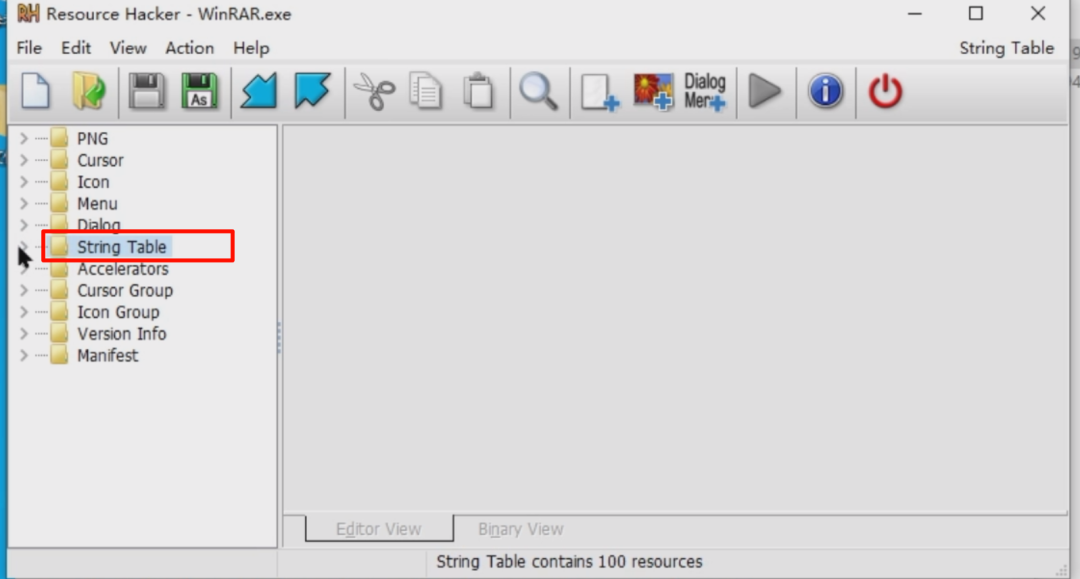Switch to the Binary View tab
Viewport: 1080px width, 579px height.
coord(521,529)
